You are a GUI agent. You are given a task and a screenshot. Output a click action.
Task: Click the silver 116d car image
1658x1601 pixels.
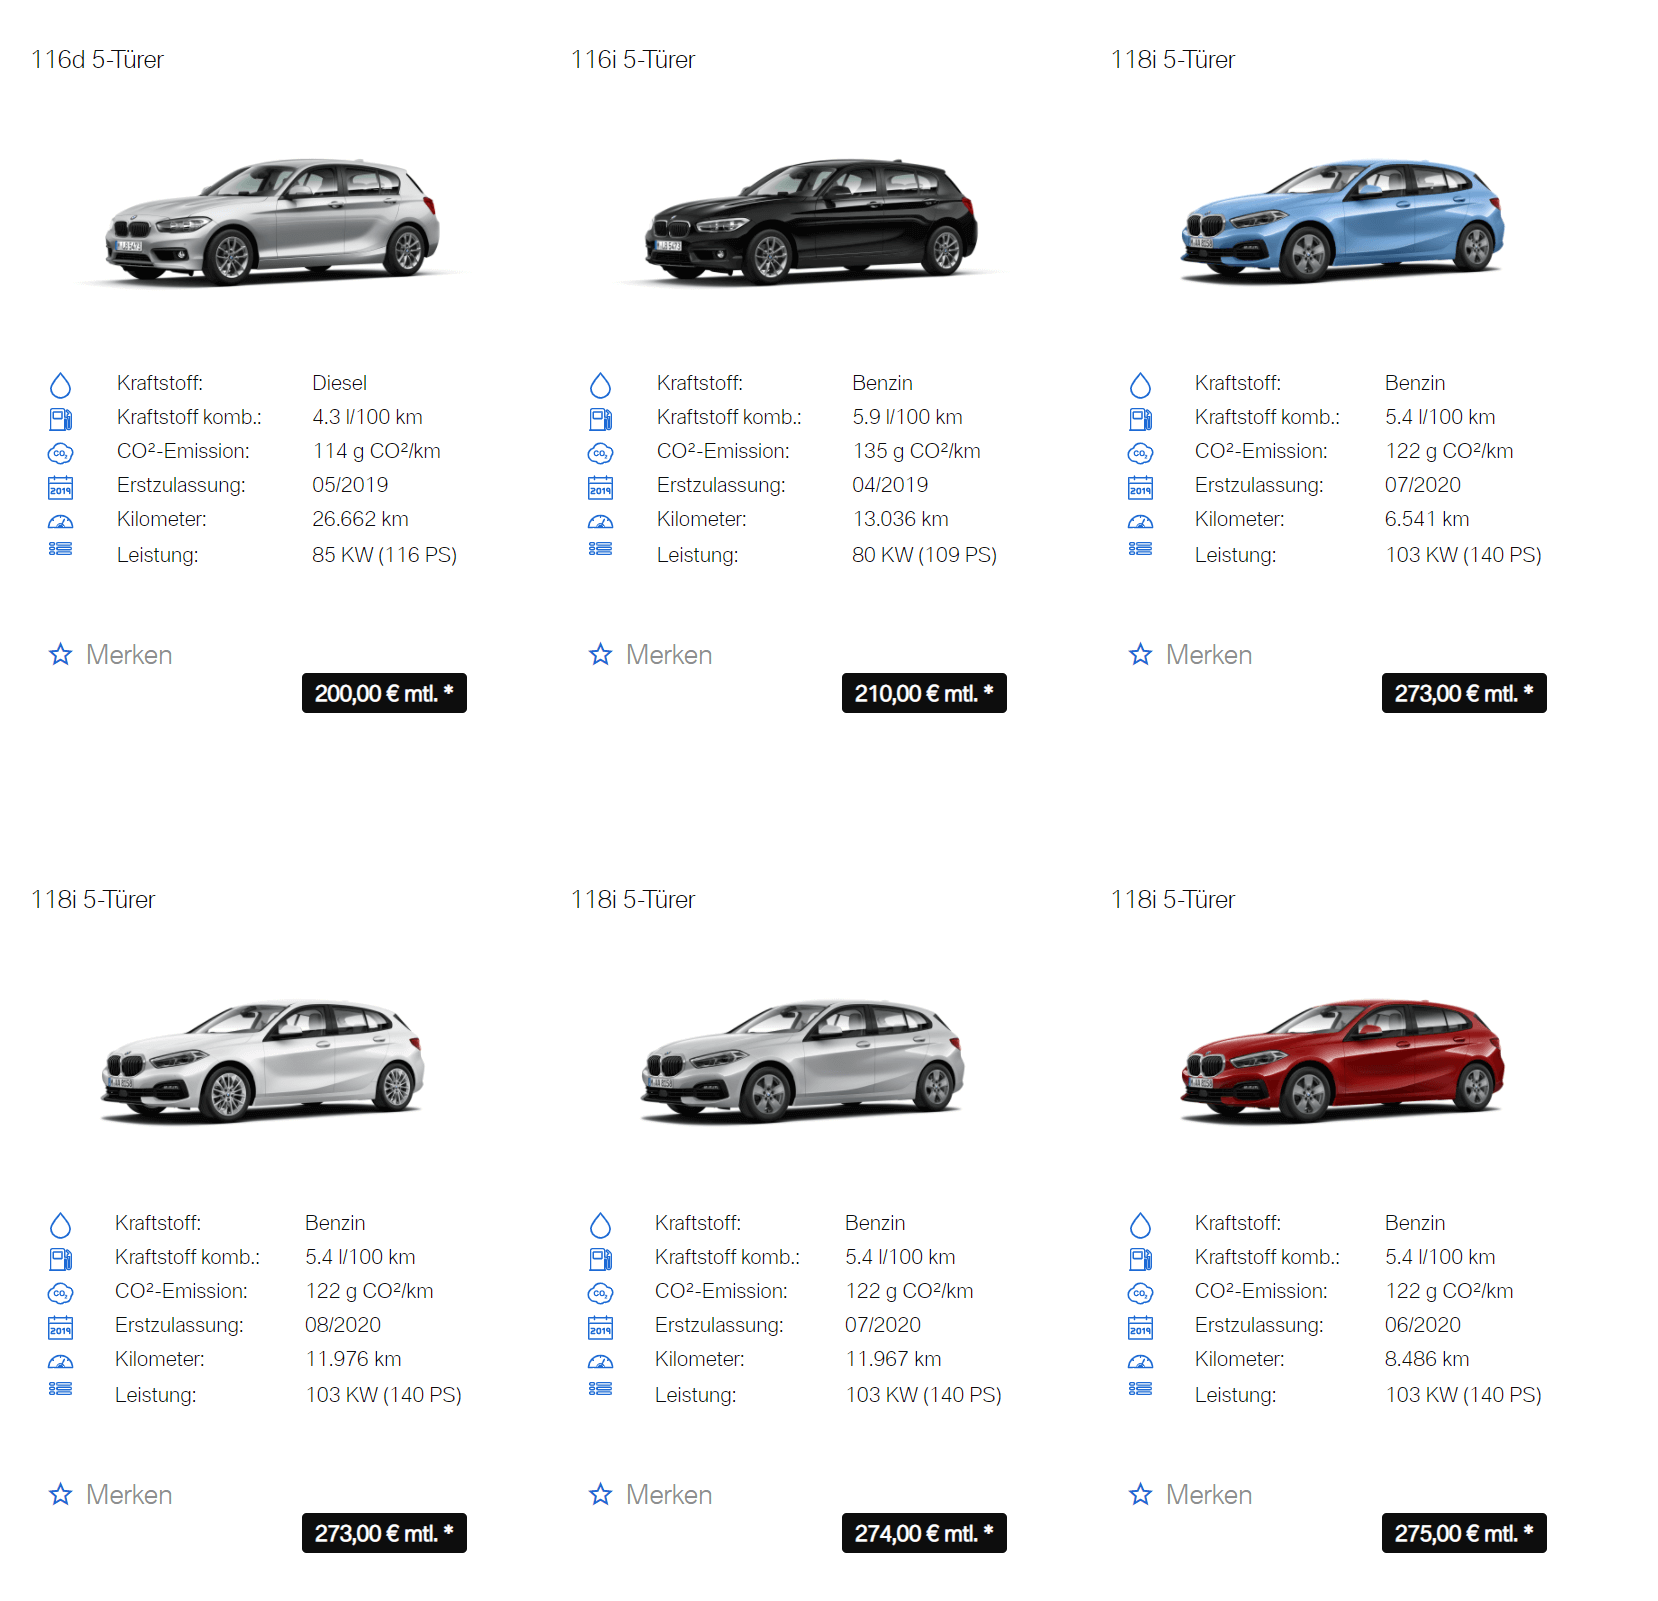272,221
